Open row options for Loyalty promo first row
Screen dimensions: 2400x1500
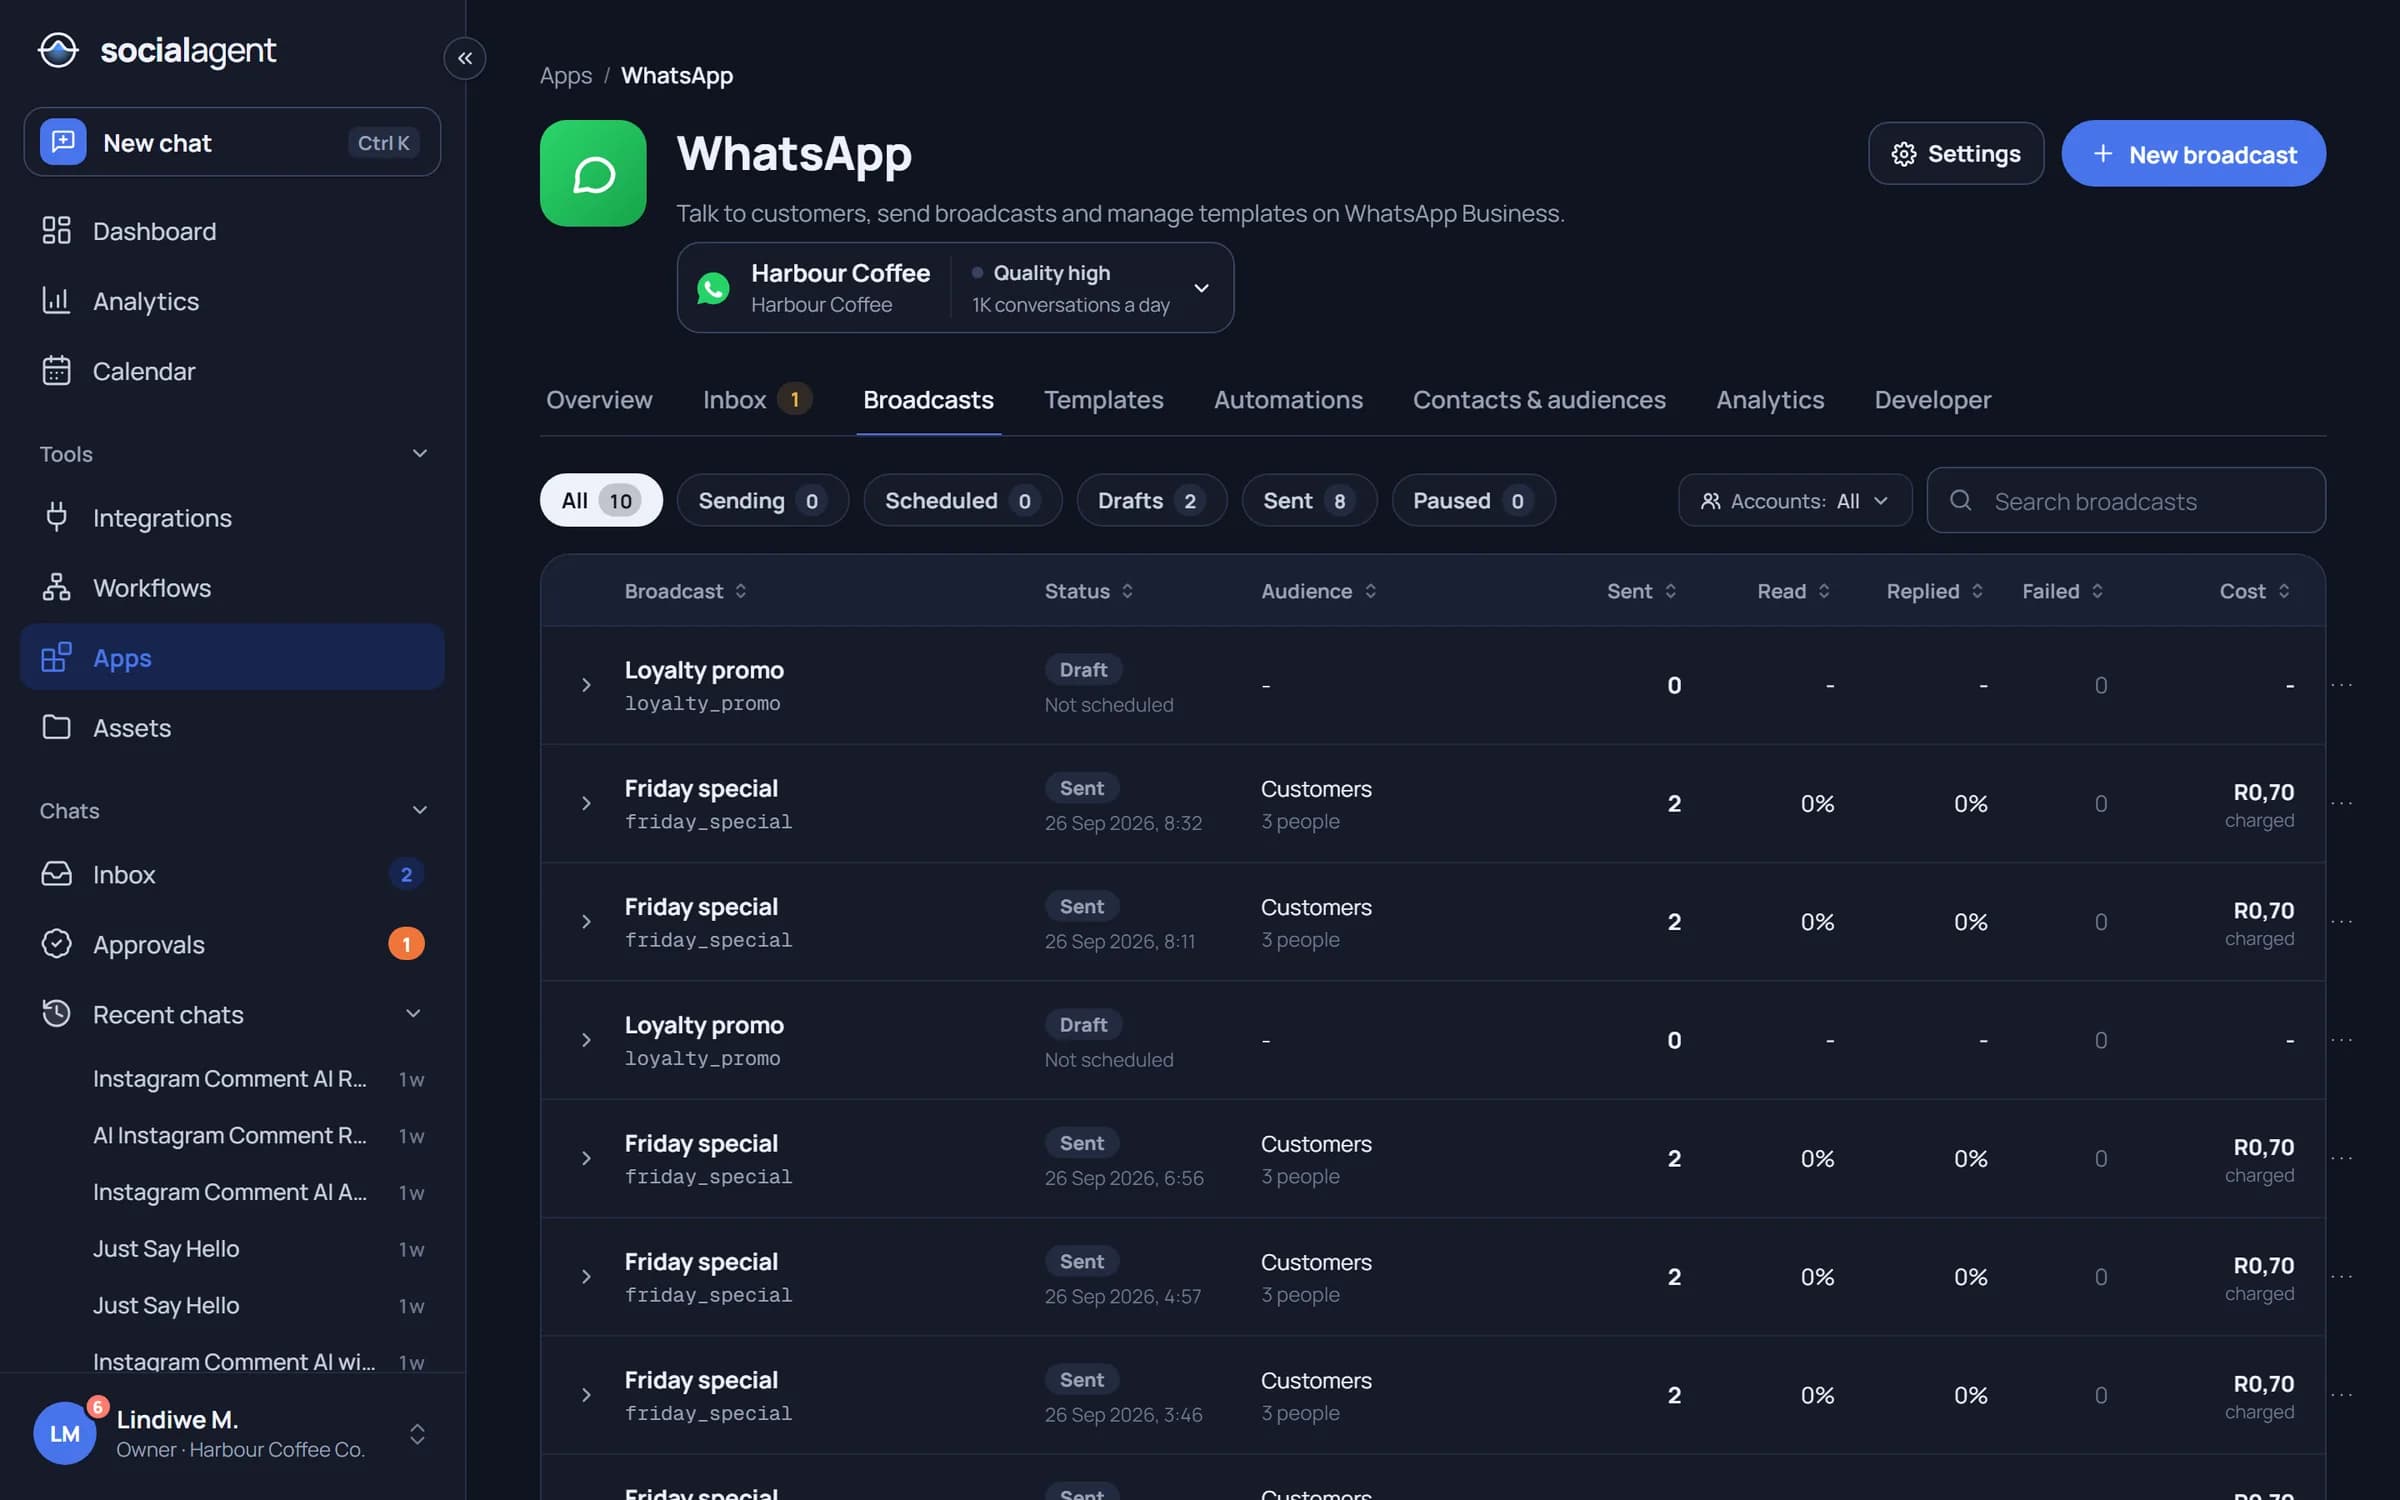pos(2342,685)
